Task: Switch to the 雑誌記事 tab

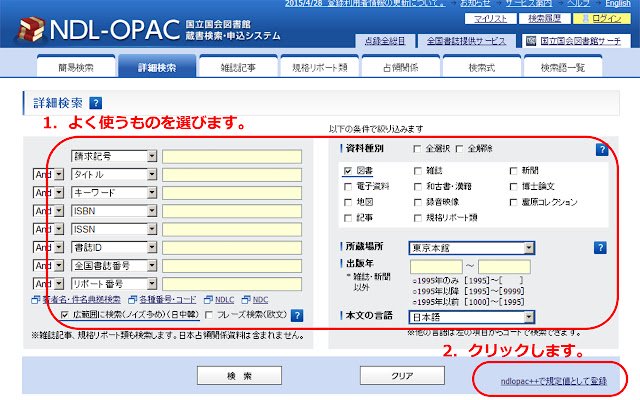Action: point(238,67)
